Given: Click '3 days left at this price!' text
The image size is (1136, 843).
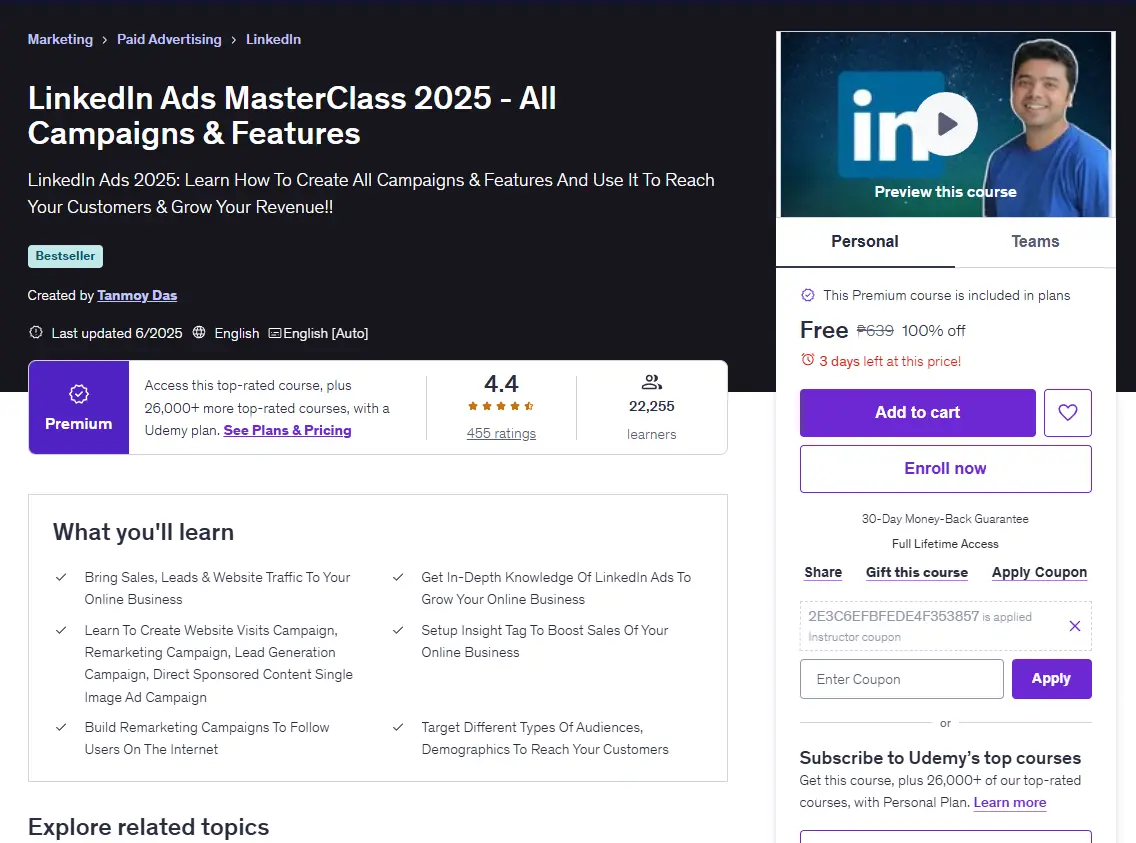Looking at the screenshot, I should (x=890, y=361).
